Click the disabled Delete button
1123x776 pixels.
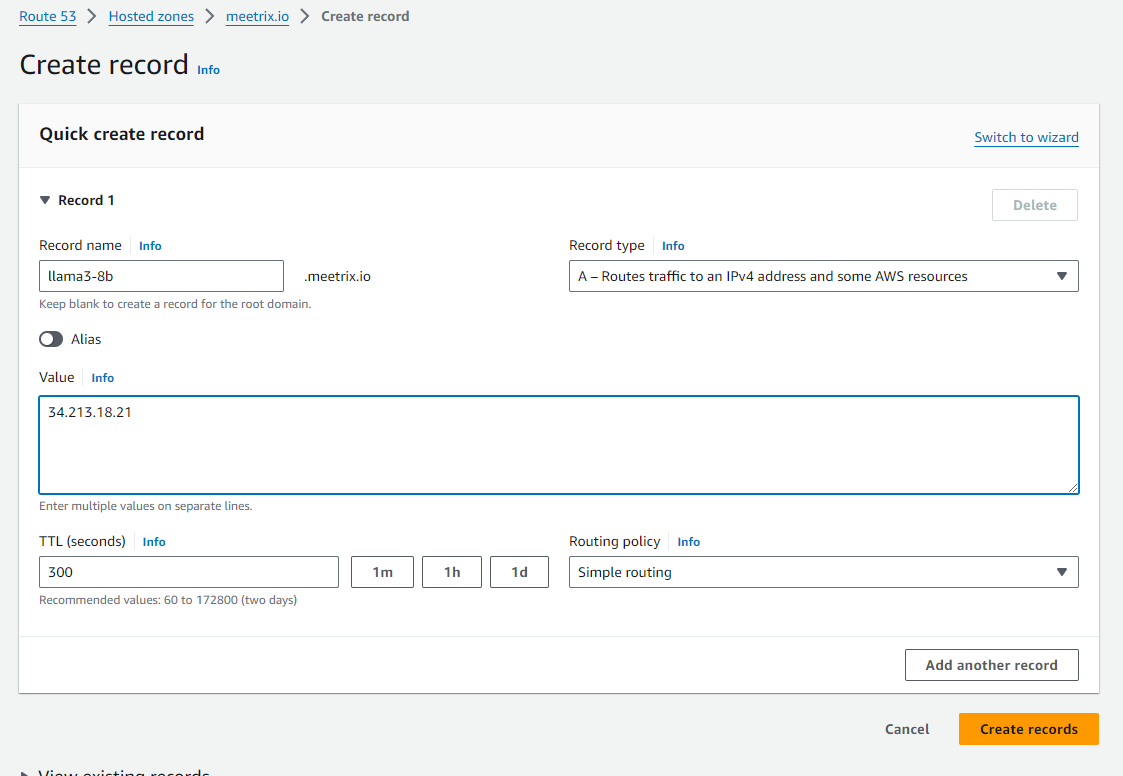click(1035, 205)
